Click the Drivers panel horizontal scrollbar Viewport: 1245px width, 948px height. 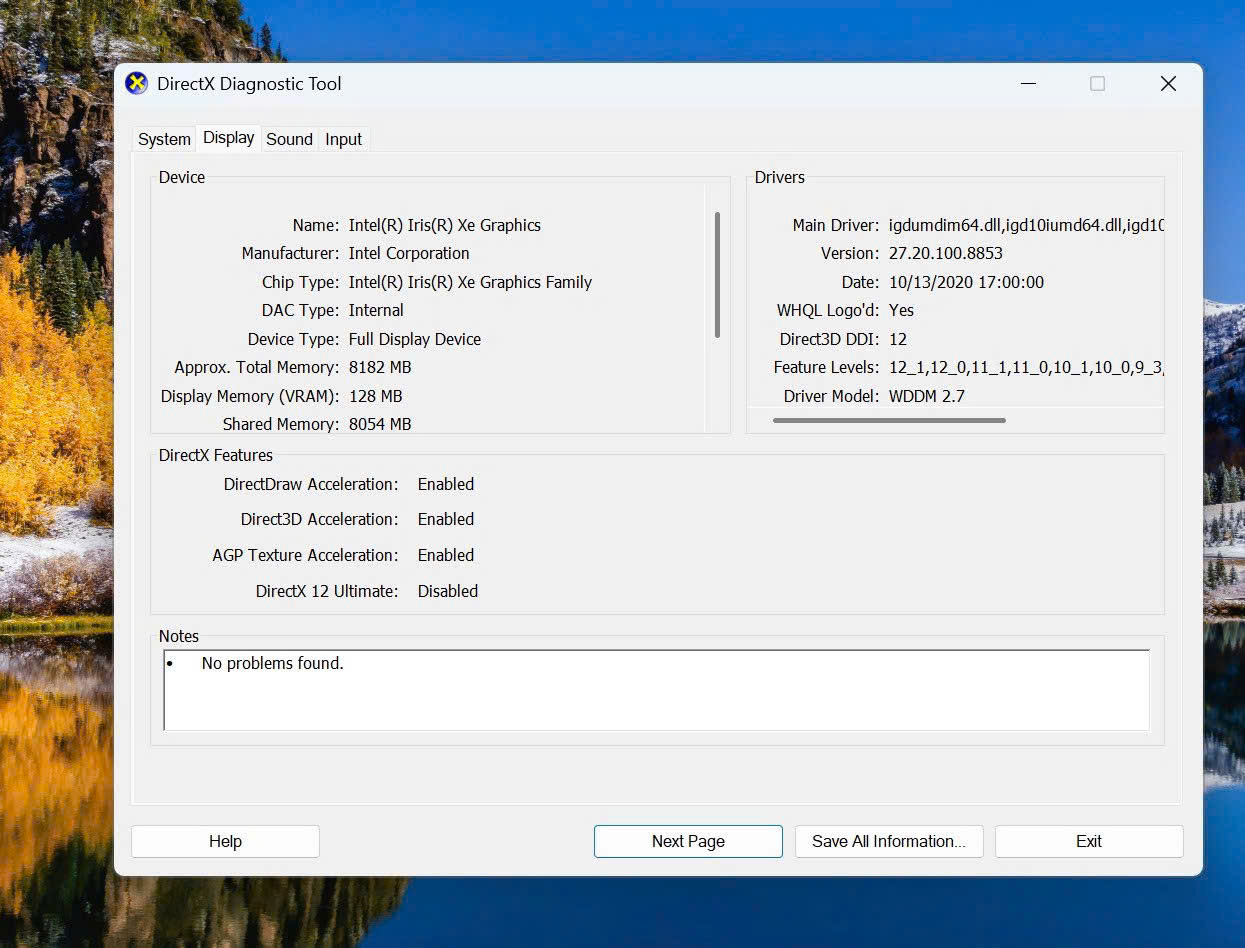coord(889,420)
